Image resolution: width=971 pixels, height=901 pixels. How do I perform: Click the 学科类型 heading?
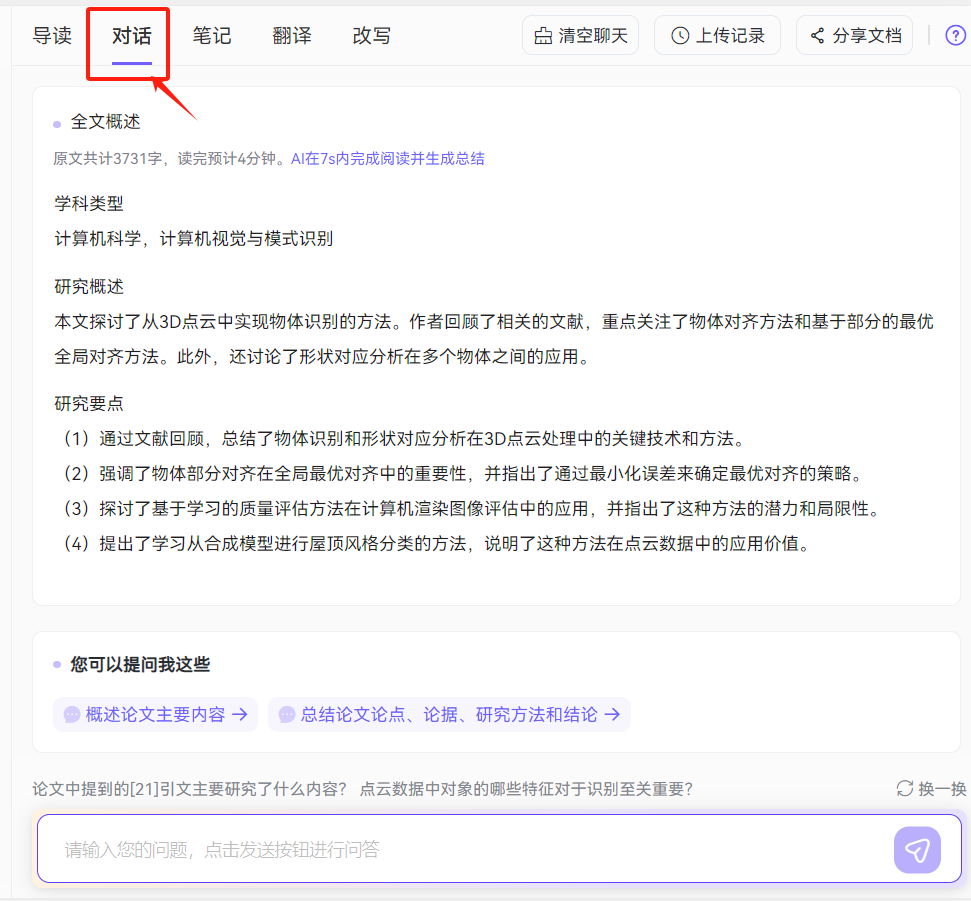[x=89, y=203]
